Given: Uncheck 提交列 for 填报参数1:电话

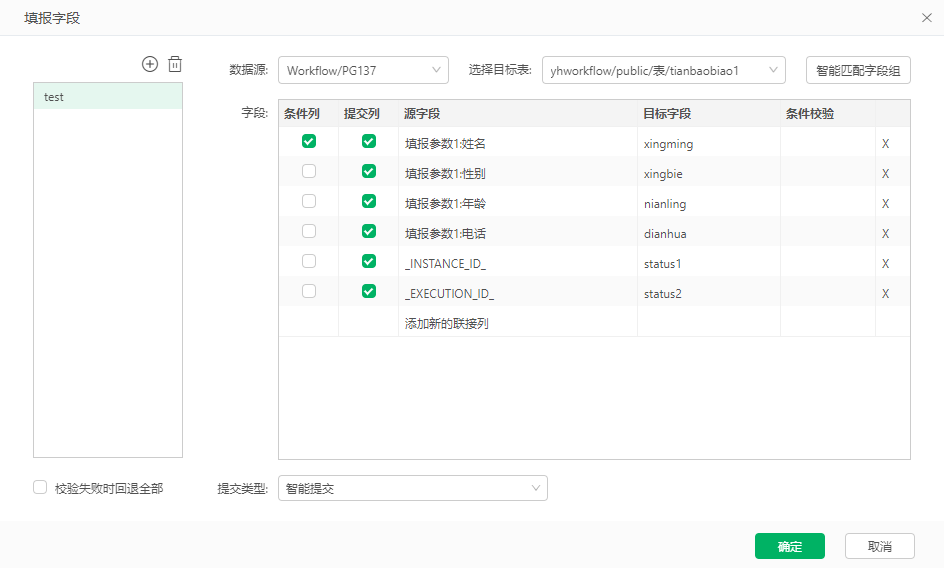Looking at the screenshot, I should coord(369,231).
